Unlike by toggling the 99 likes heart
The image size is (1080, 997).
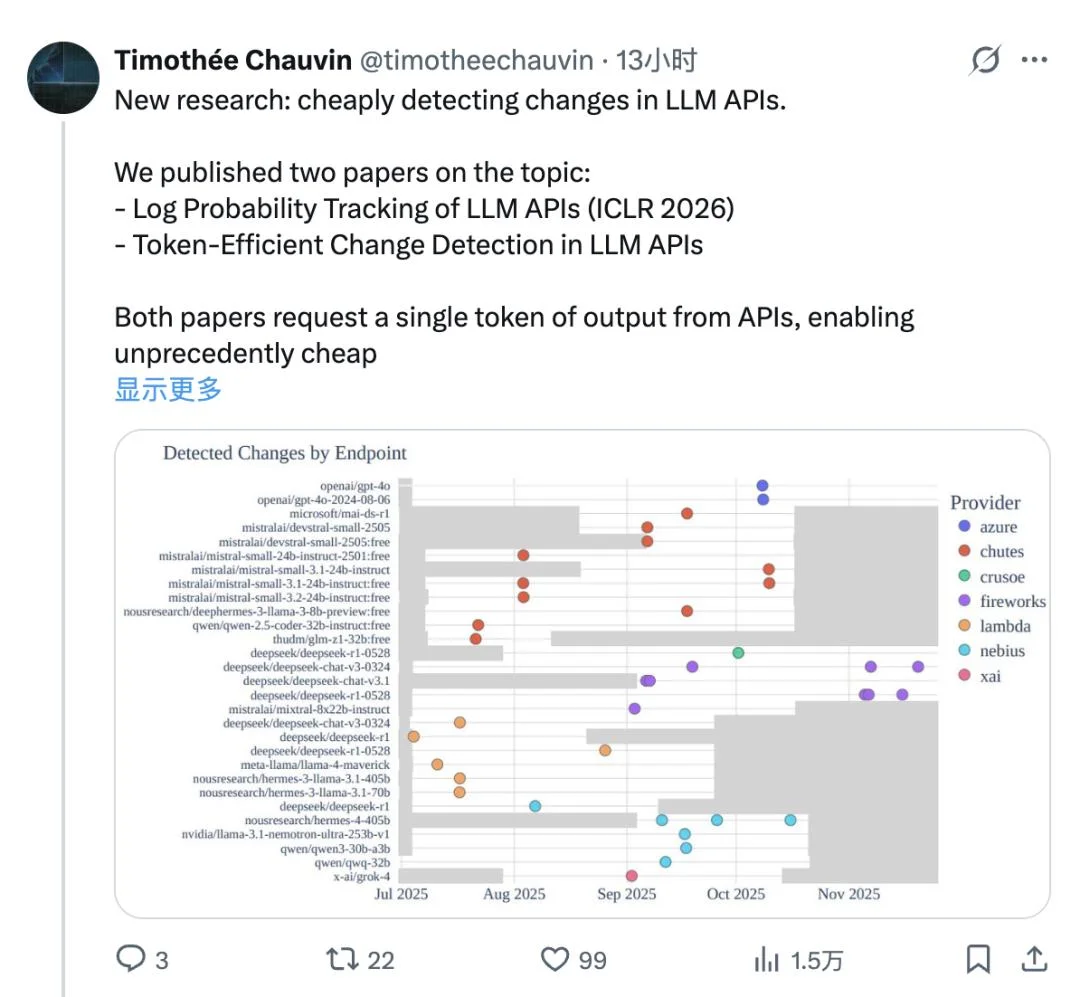click(556, 959)
